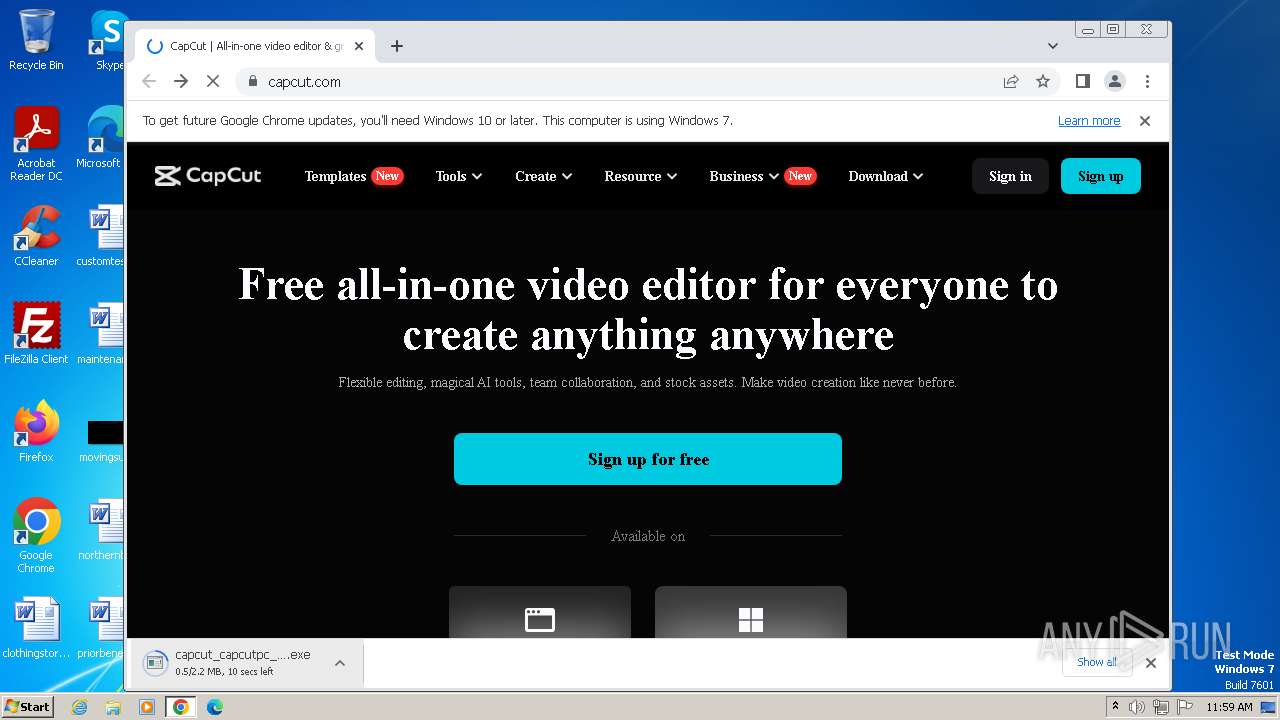Expand the Create dropdown menu
The width and height of the screenshot is (1280, 720).
point(544,176)
